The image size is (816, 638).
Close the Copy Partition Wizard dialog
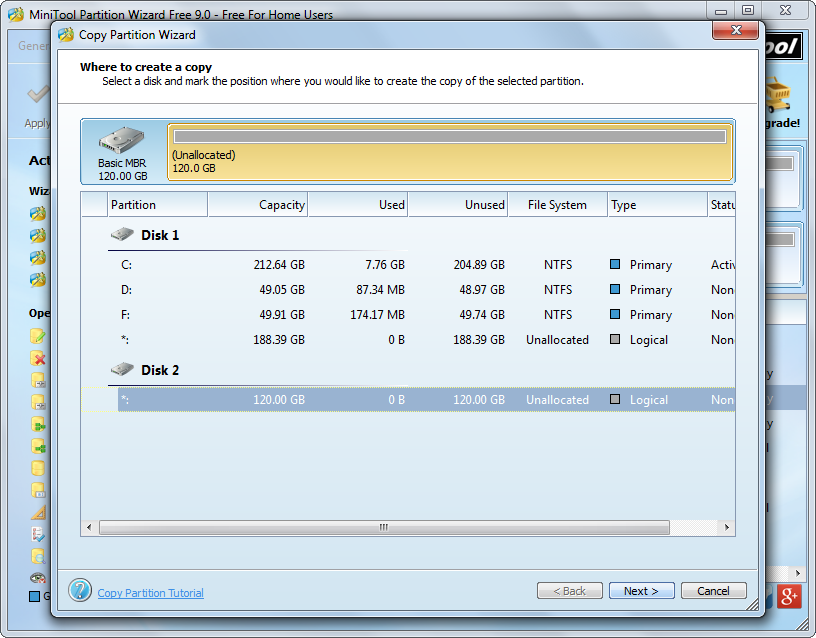[x=735, y=30]
